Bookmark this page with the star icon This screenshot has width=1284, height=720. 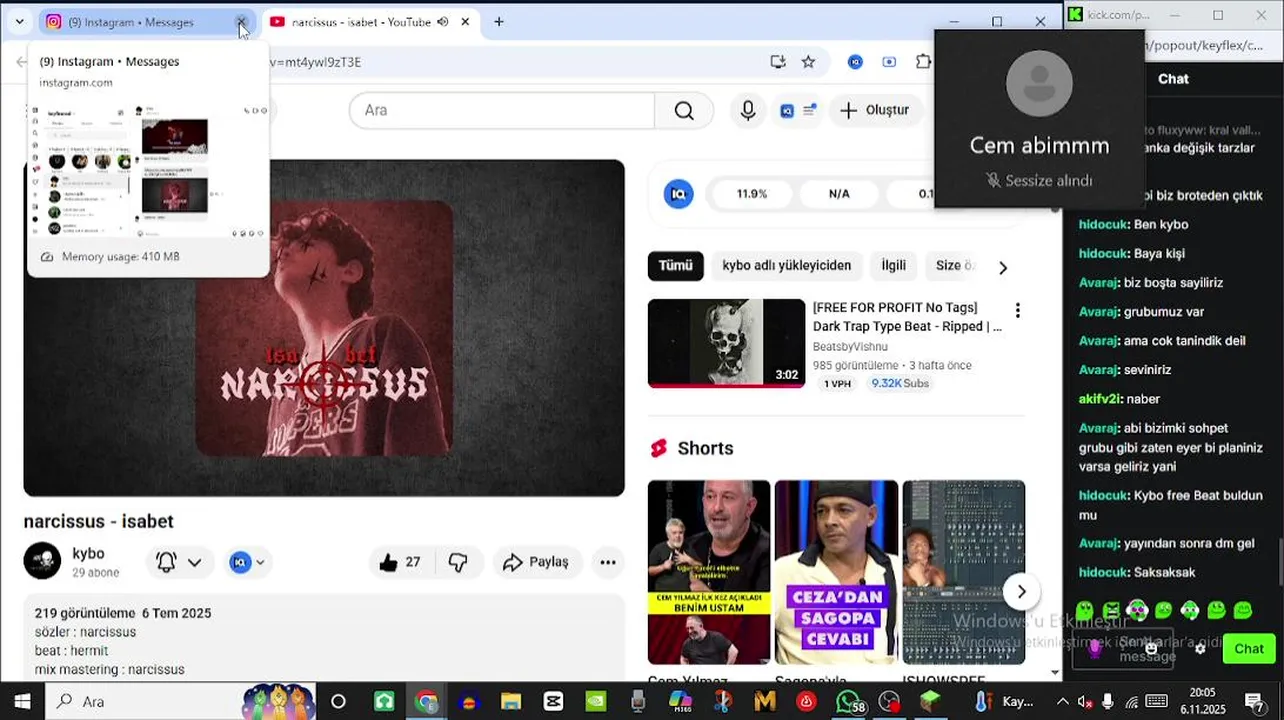[x=808, y=62]
